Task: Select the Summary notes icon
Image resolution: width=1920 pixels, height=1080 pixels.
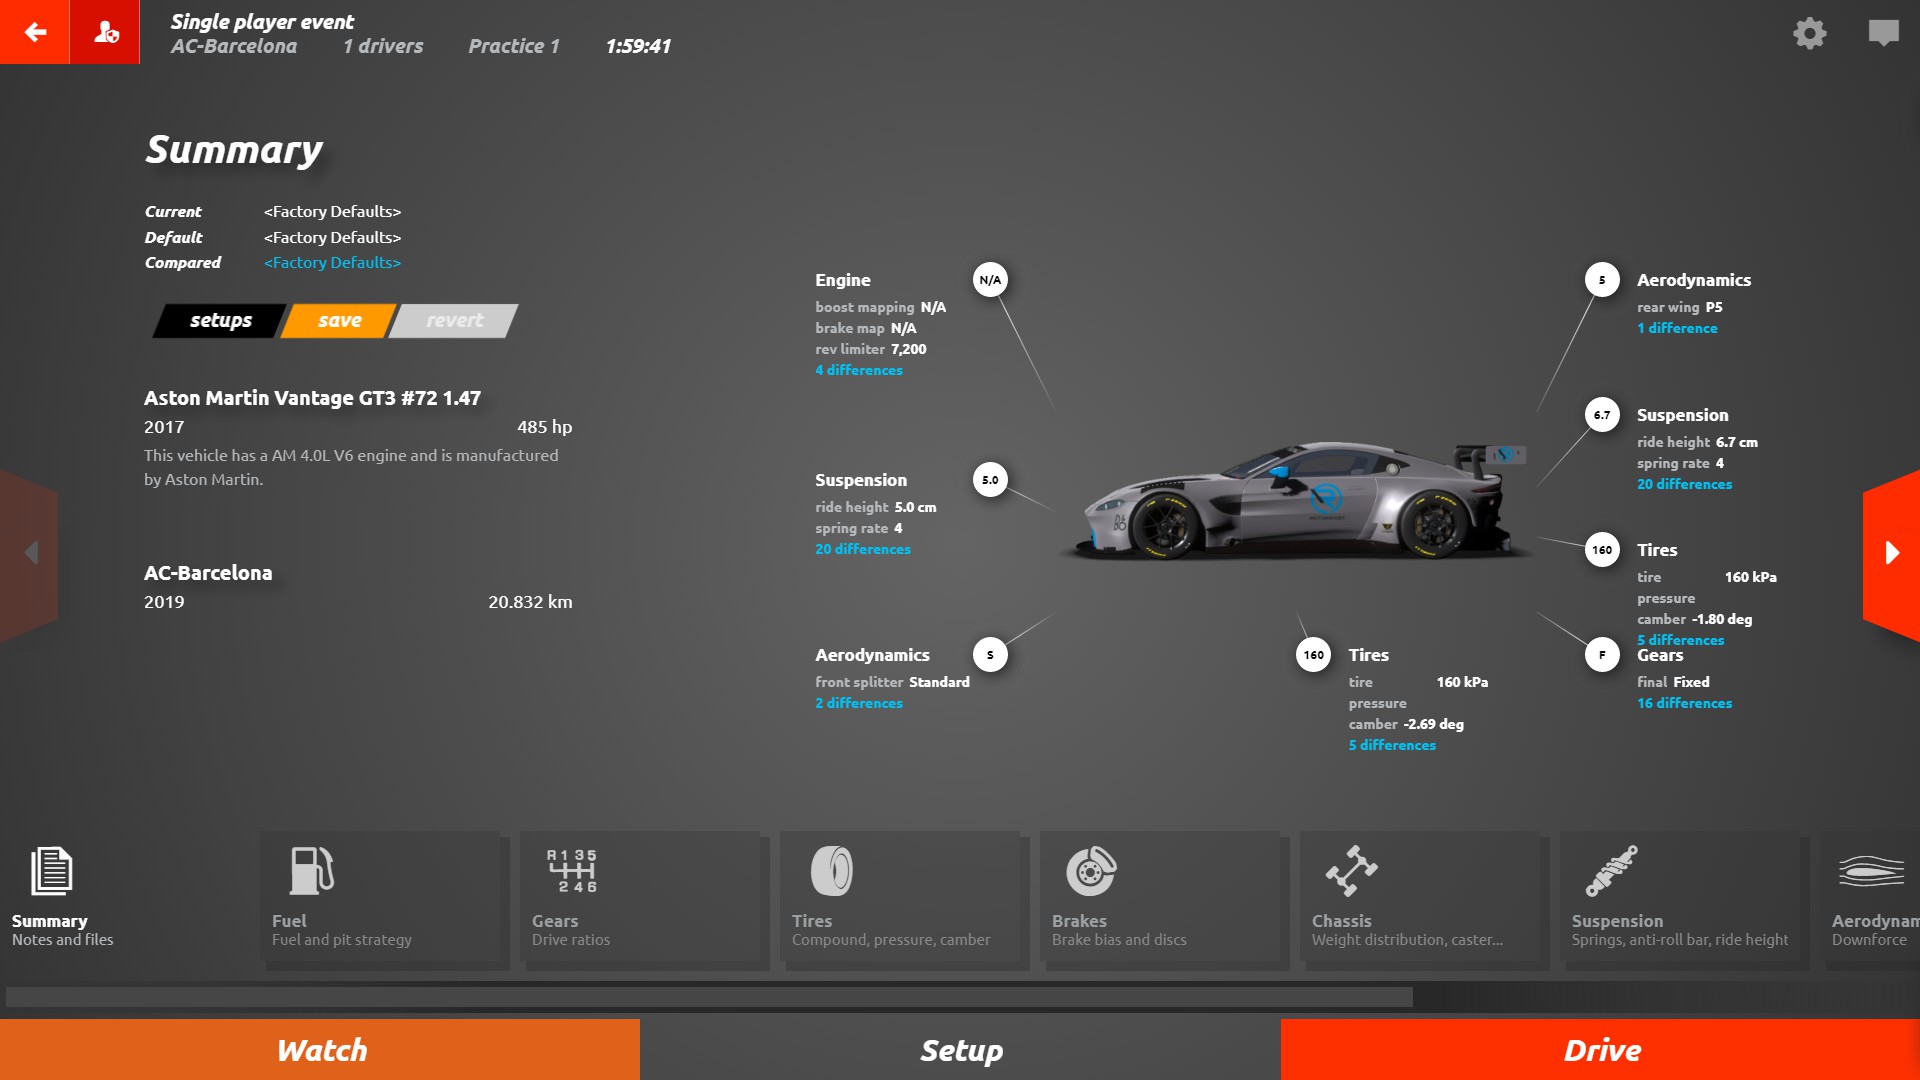Action: click(x=51, y=870)
